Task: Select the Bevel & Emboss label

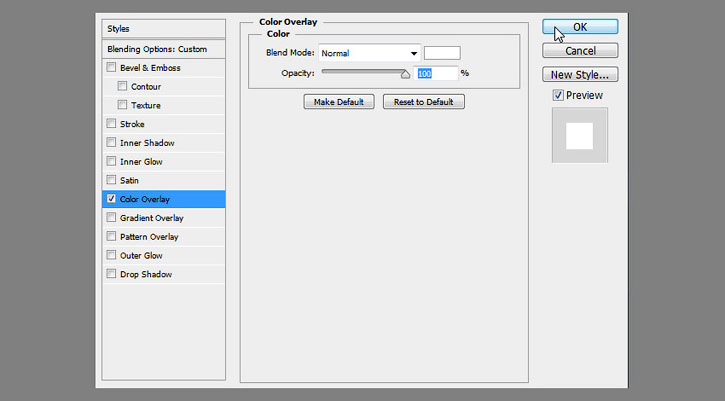Action: (x=150, y=68)
